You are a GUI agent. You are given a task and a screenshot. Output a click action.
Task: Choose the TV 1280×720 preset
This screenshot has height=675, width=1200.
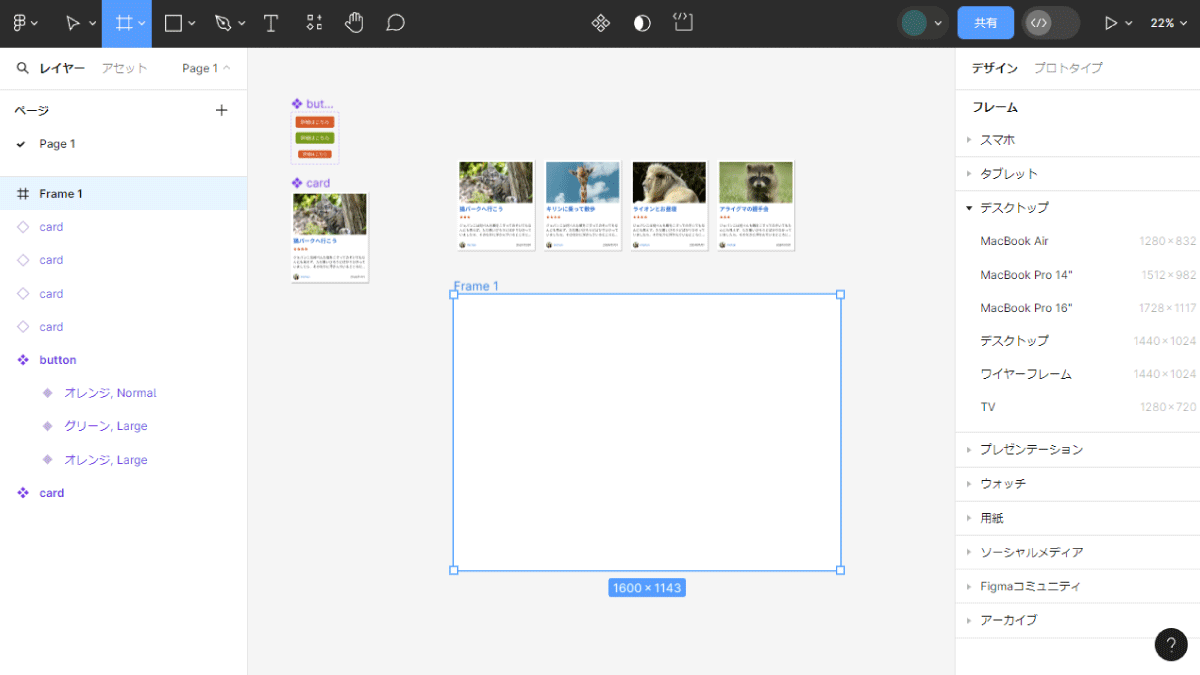tap(1078, 407)
